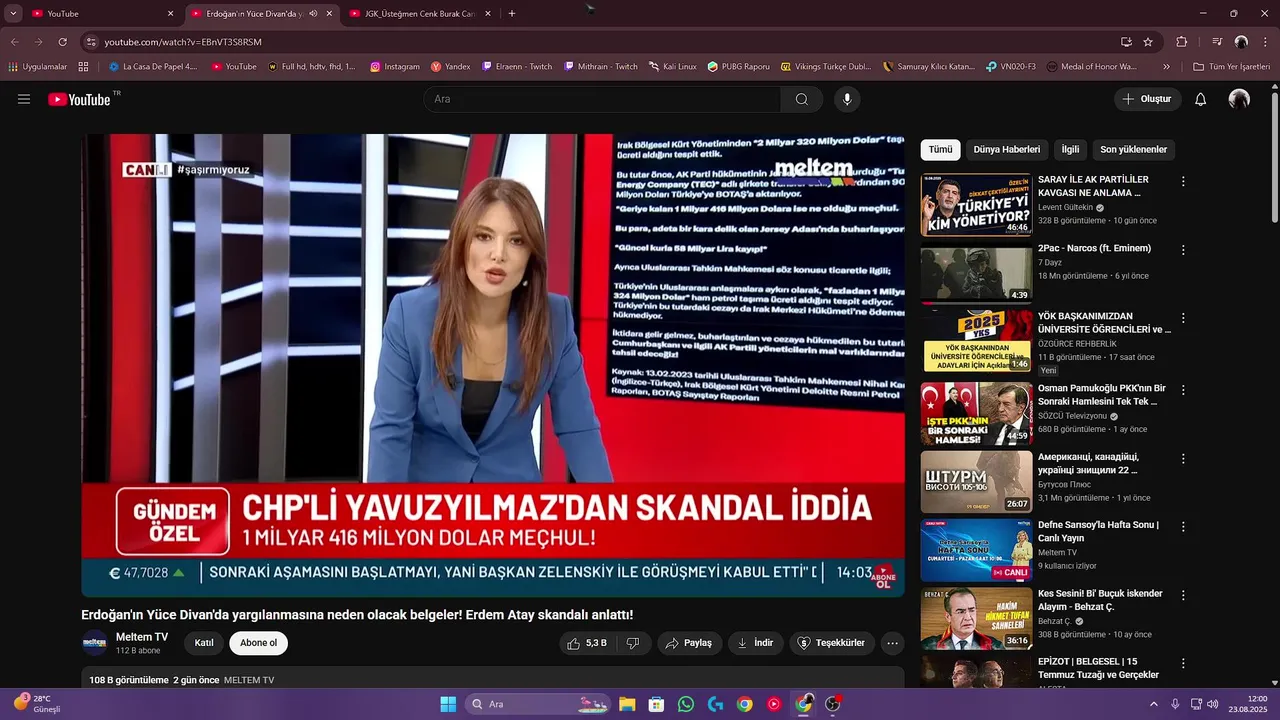Expand the video description box

493,678
